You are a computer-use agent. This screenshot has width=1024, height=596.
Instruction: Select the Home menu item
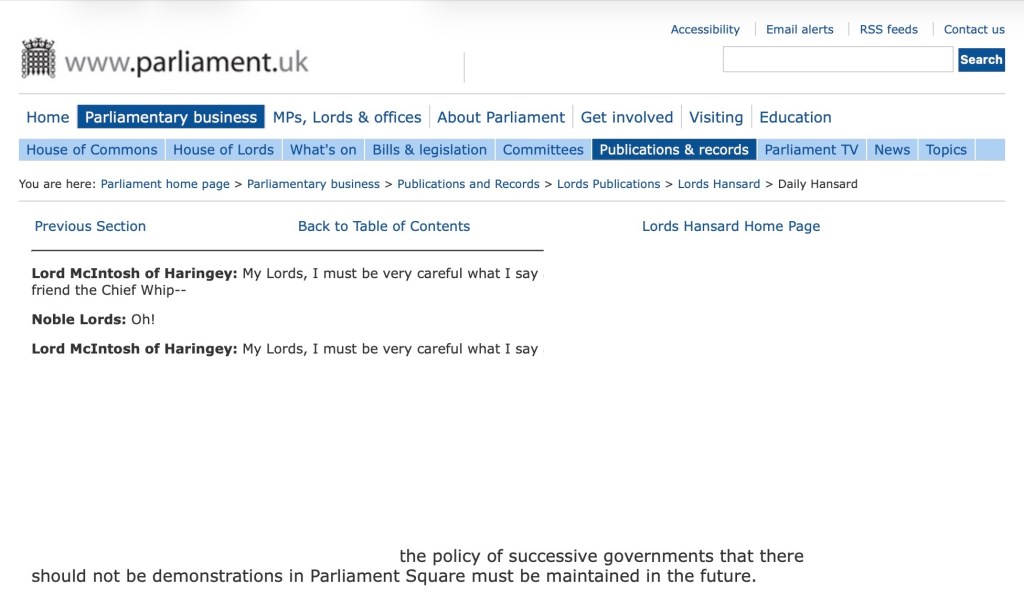(48, 117)
